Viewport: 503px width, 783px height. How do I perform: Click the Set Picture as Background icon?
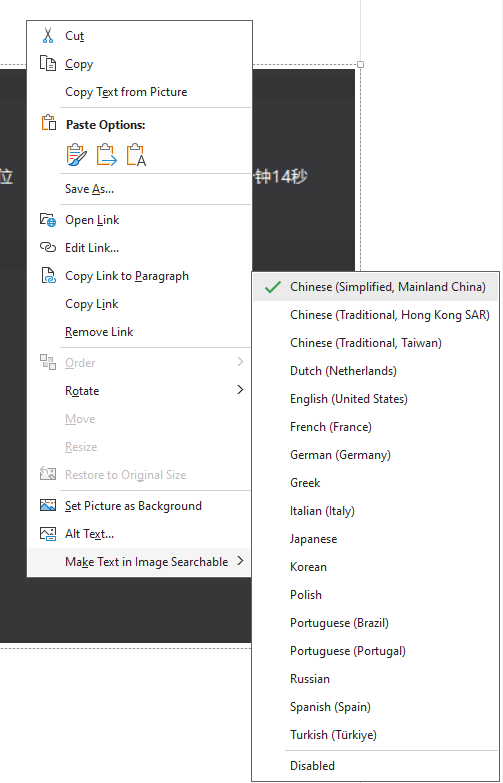48,505
